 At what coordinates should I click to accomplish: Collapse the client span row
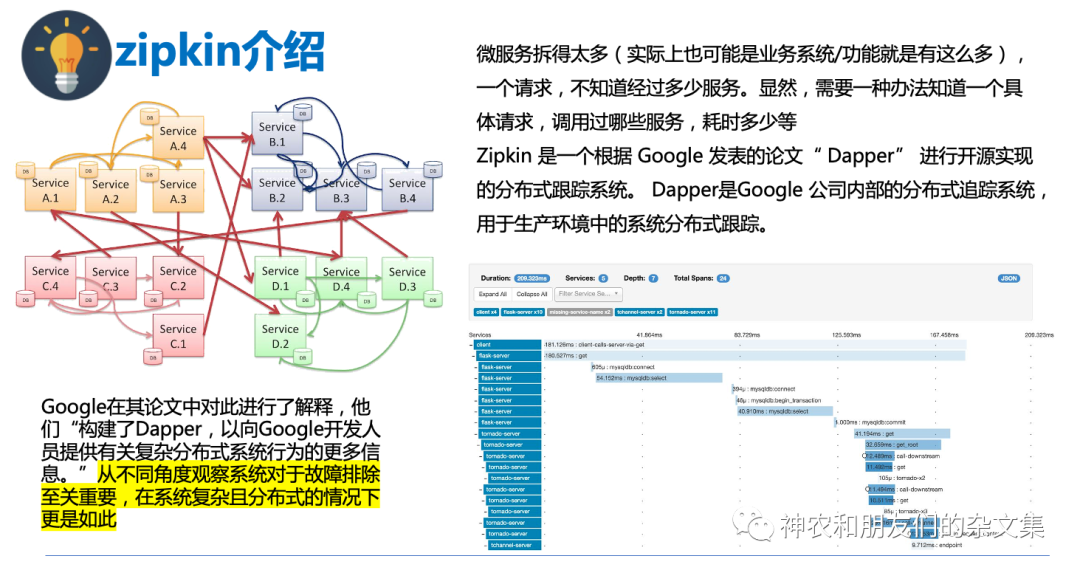471,344
